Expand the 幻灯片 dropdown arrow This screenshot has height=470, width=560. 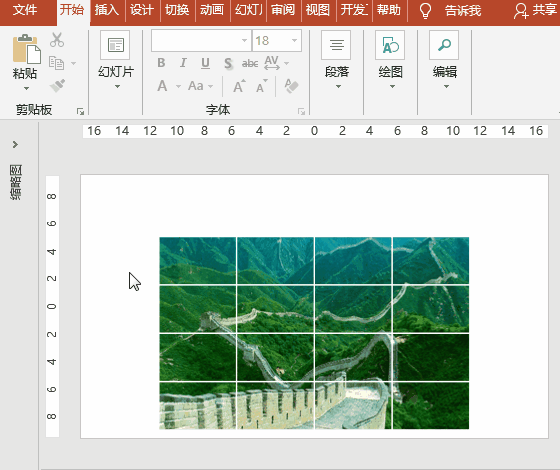tap(117, 87)
